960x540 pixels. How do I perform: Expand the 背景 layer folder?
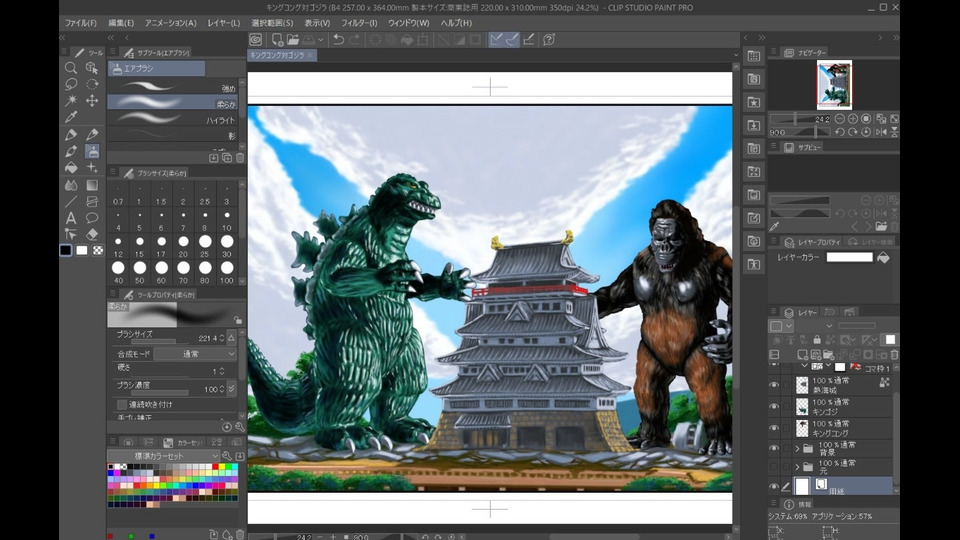797,448
